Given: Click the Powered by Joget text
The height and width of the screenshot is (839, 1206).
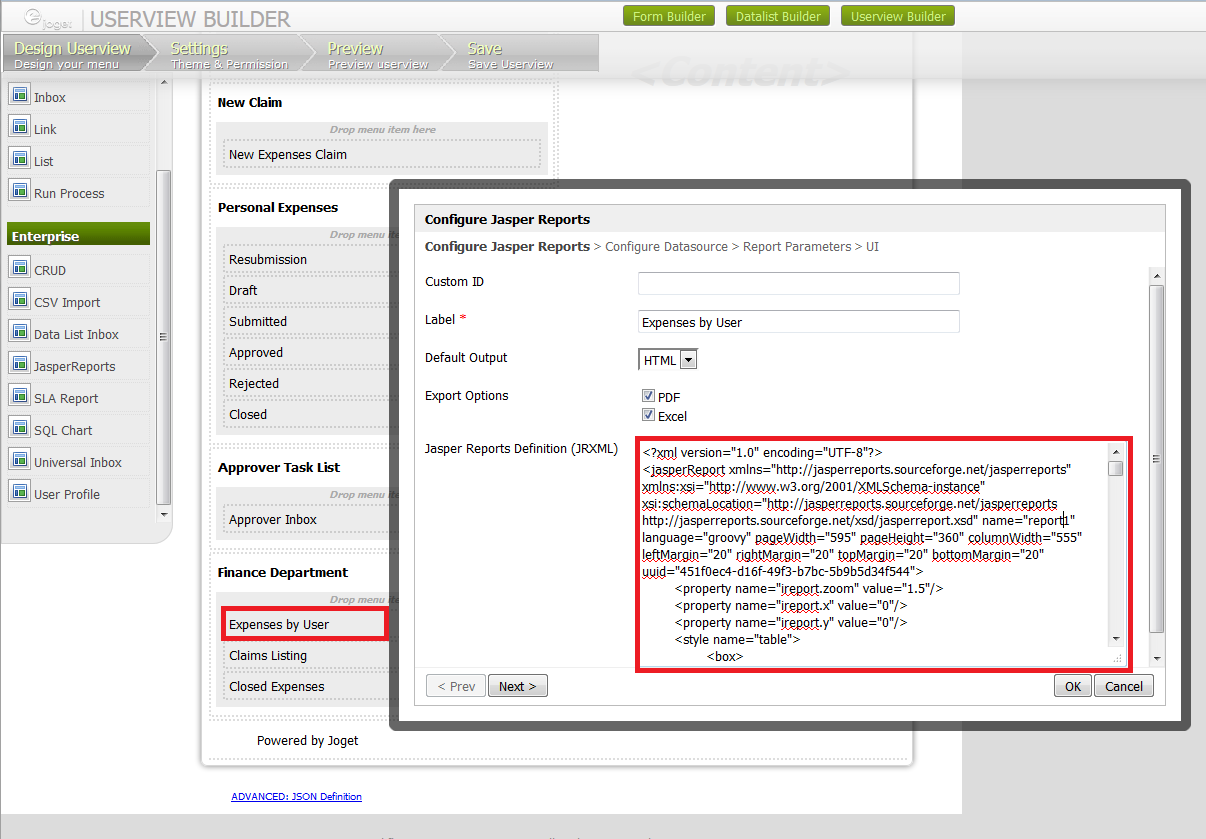Looking at the screenshot, I should tap(307, 740).
